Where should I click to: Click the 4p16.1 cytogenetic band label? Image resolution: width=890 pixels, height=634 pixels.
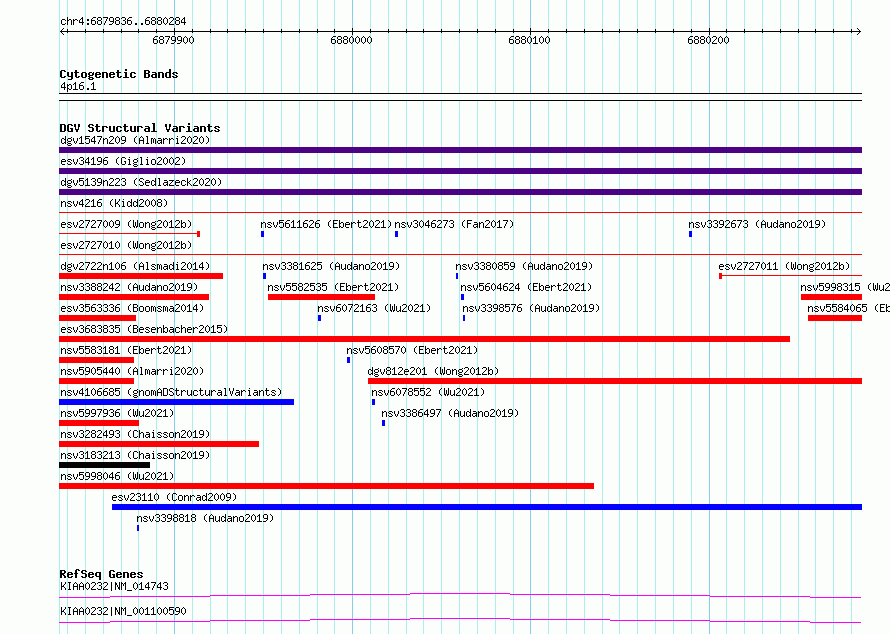pyautogui.click(x=78, y=86)
